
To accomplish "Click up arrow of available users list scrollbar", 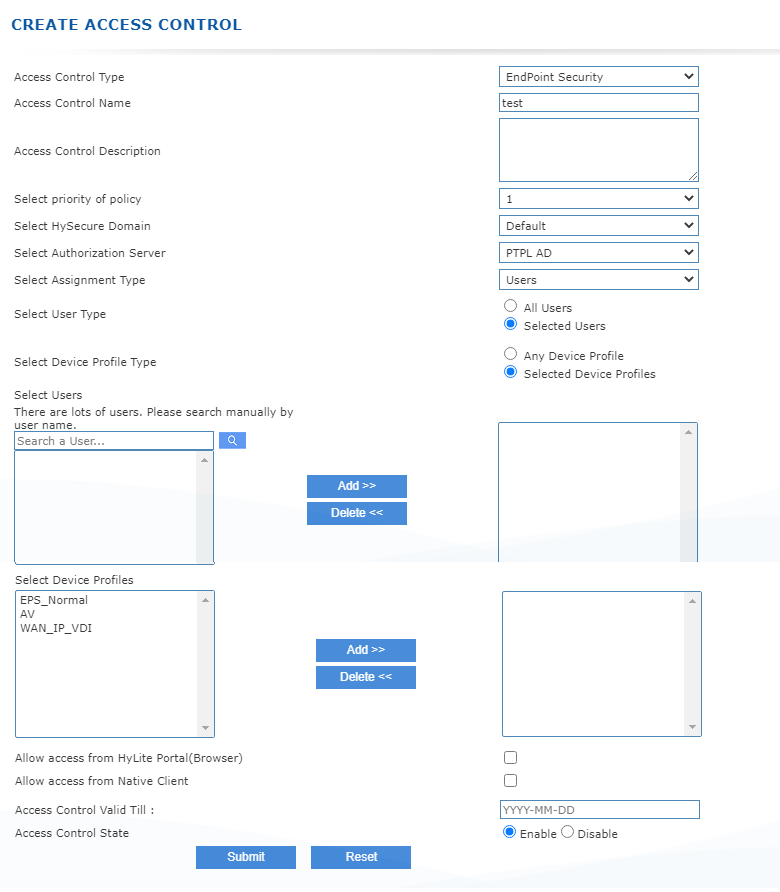I will coord(204,460).
